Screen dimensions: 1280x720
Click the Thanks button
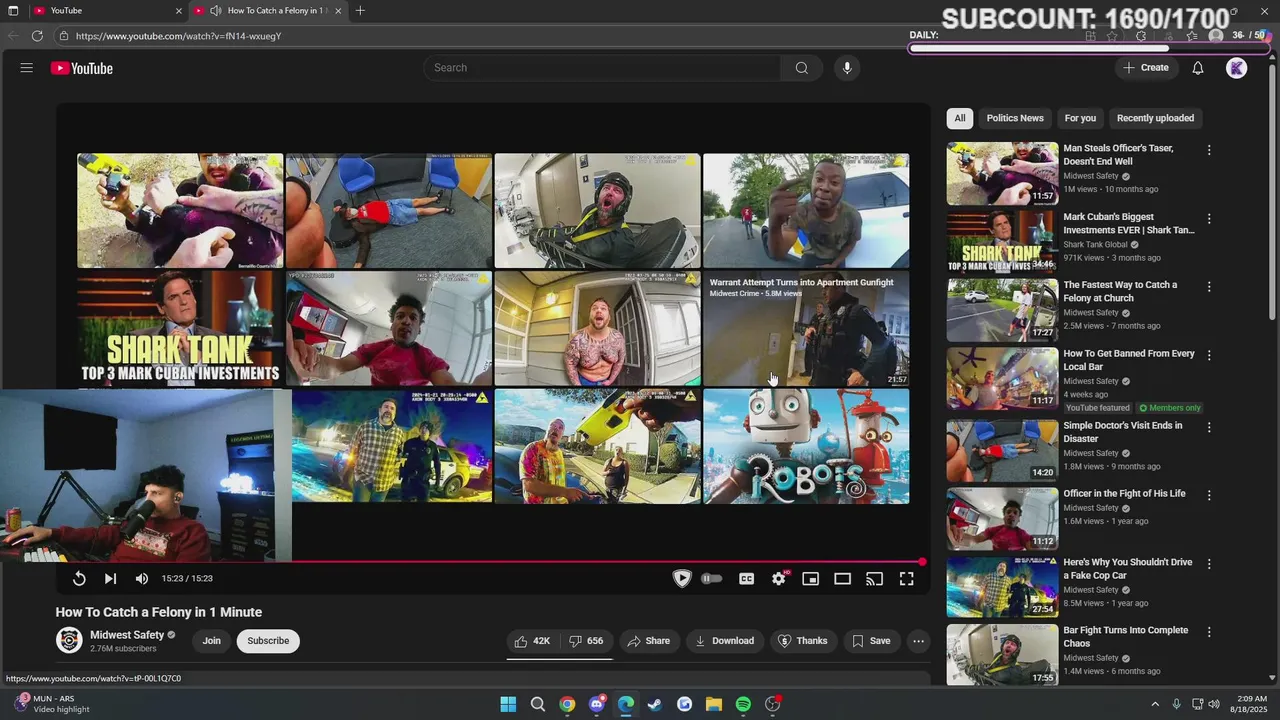[803, 641]
